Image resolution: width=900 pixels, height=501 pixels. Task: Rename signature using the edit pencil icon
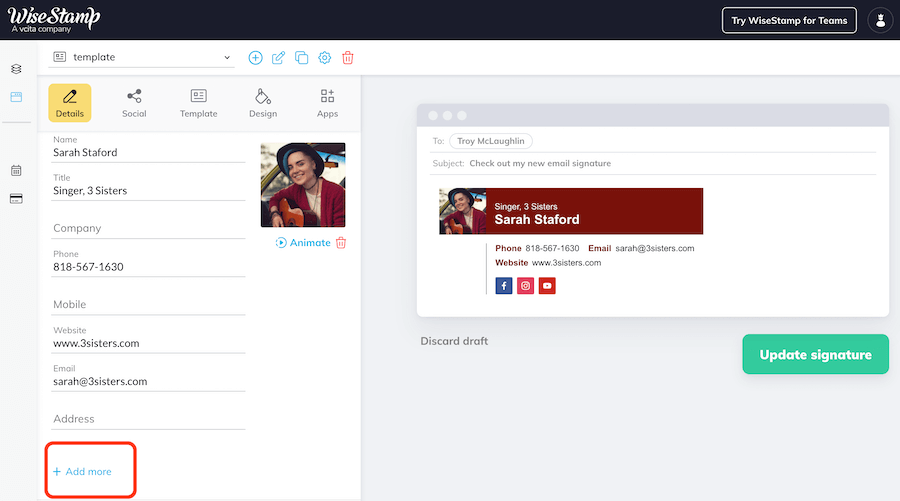(x=278, y=57)
